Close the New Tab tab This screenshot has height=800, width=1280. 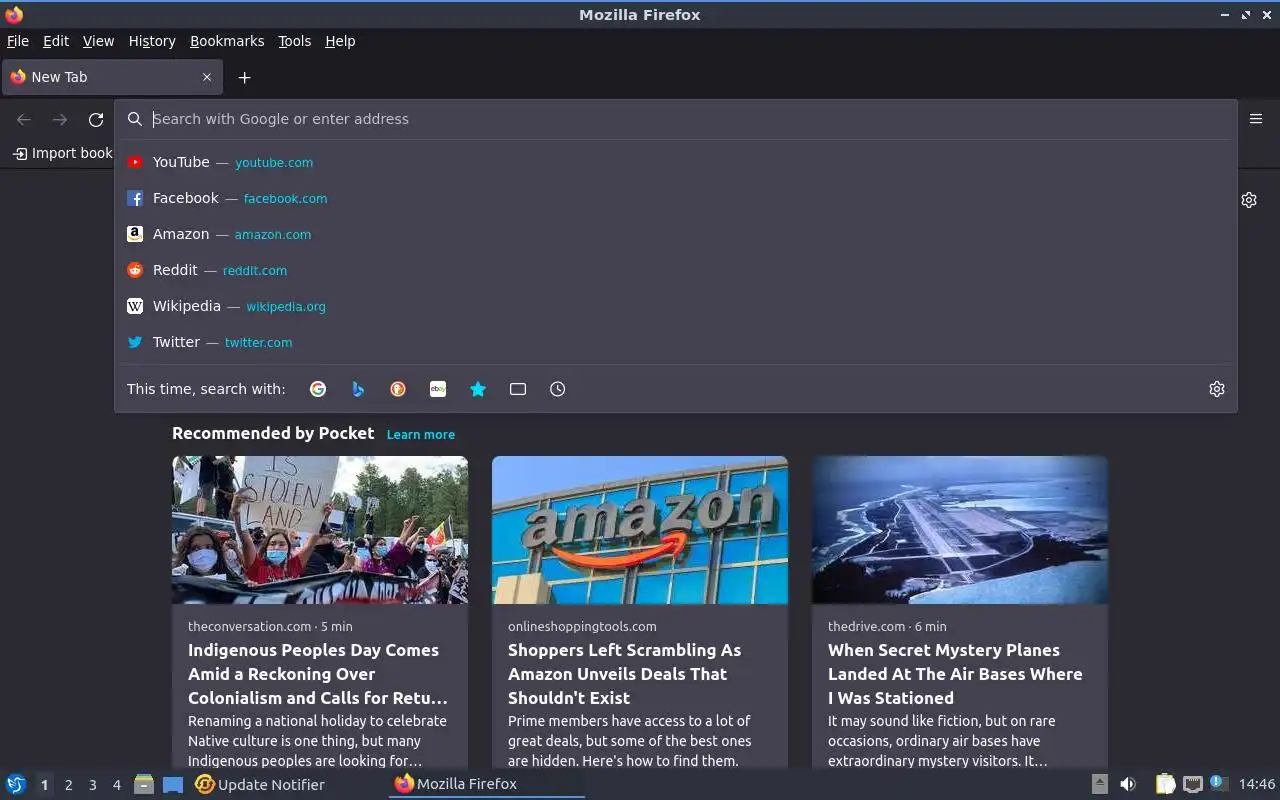point(207,77)
